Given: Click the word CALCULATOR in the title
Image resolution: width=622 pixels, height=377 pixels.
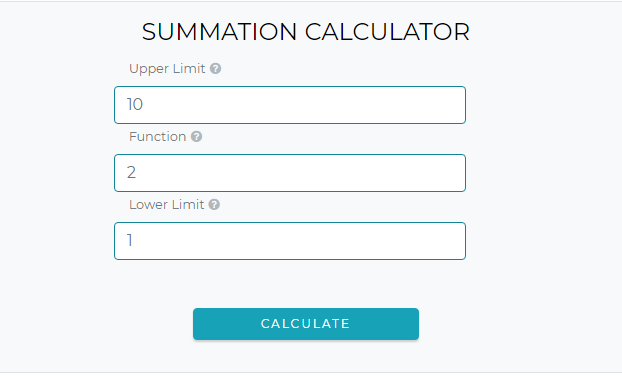Looking at the screenshot, I should coord(388,32).
